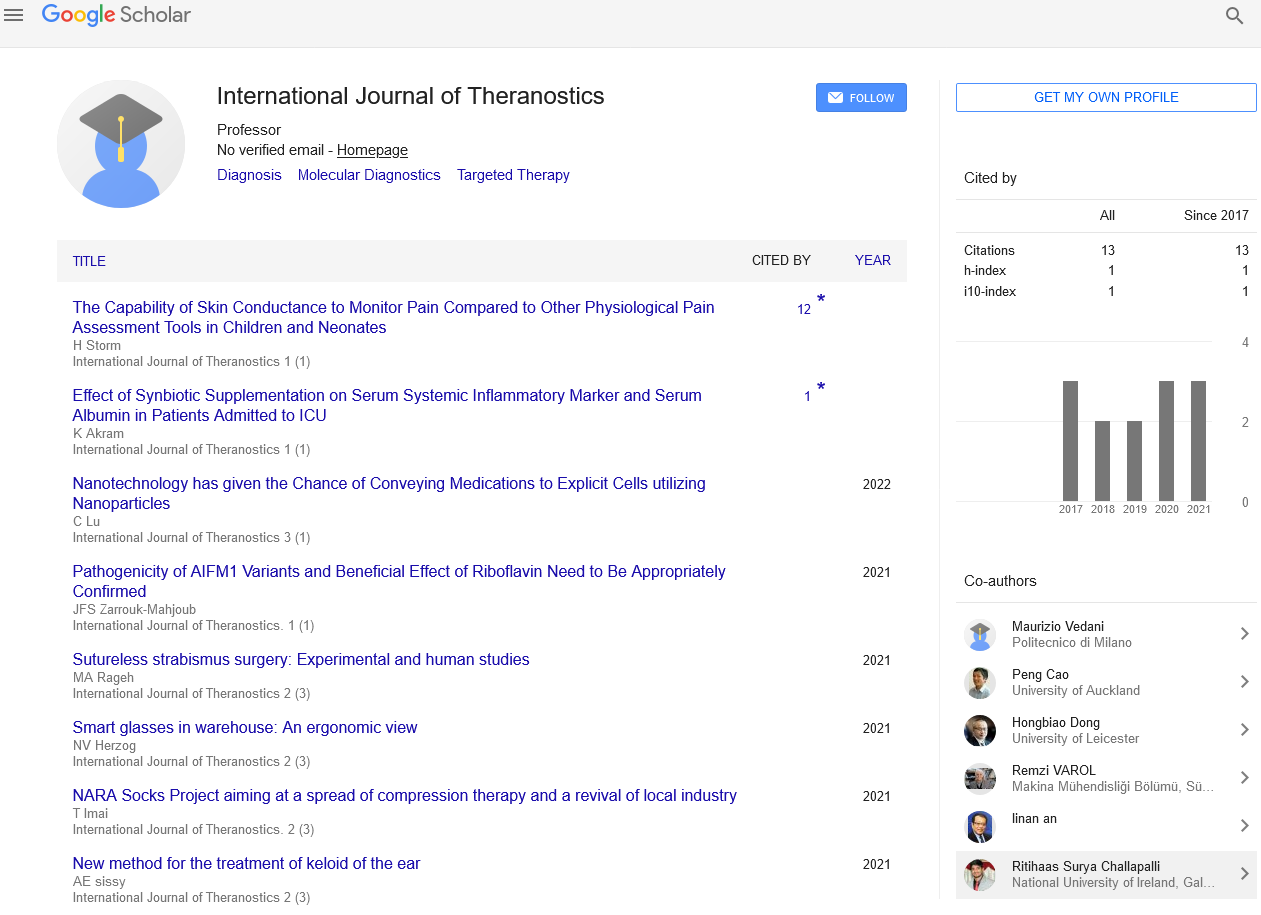Click year 2022 of Nanotechnology article
Image resolution: width=1261 pixels, height=915 pixels.
coord(877,485)
